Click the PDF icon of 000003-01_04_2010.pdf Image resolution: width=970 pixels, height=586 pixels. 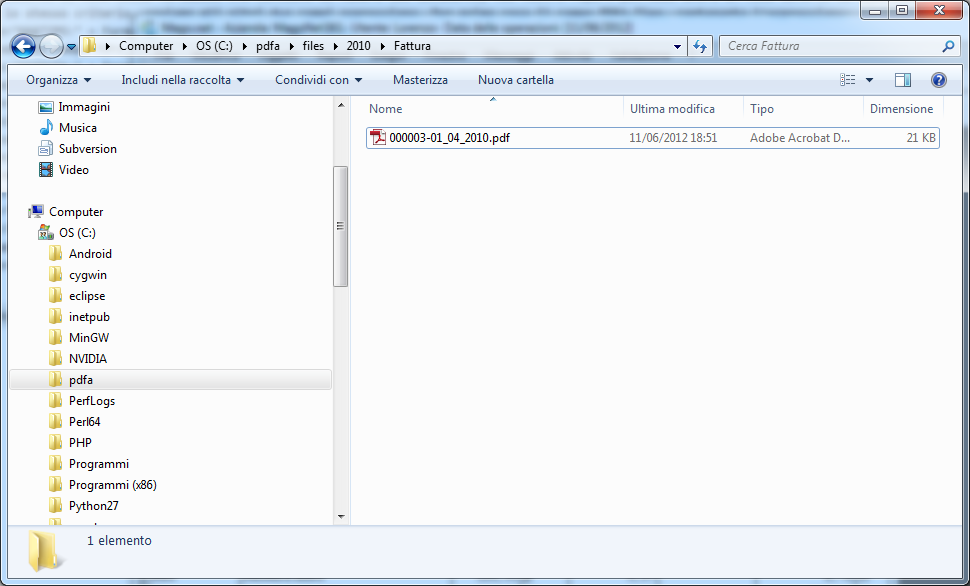(x=378, y=138)
